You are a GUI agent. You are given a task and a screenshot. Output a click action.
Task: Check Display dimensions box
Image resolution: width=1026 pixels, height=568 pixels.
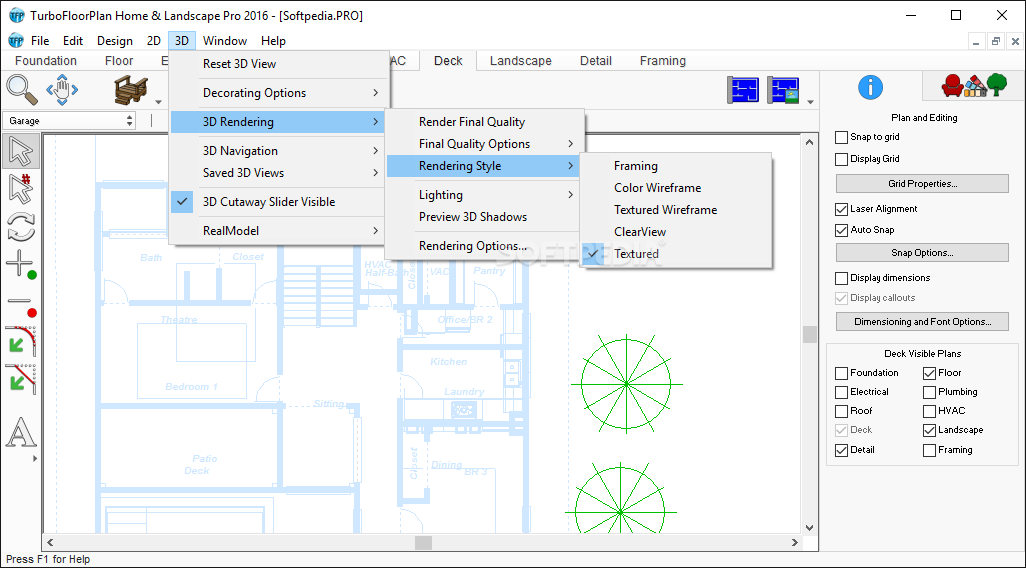click(x=841, y=278)
